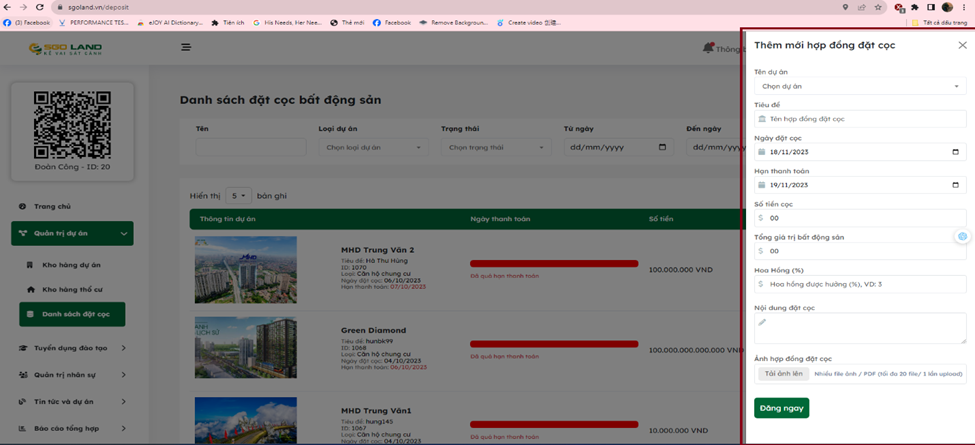This screenshot has width=975, height=445.
Task: Expand the Chọn loại dự án dropdown
Action: [x=374, y=147]
